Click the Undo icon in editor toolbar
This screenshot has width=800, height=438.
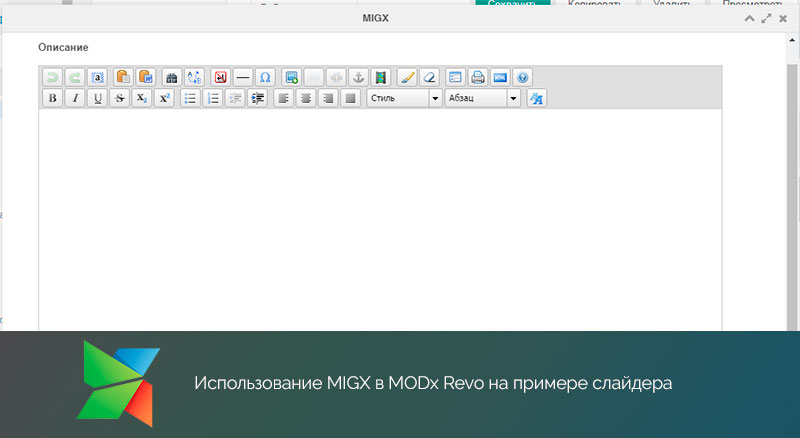click(52, 77)
